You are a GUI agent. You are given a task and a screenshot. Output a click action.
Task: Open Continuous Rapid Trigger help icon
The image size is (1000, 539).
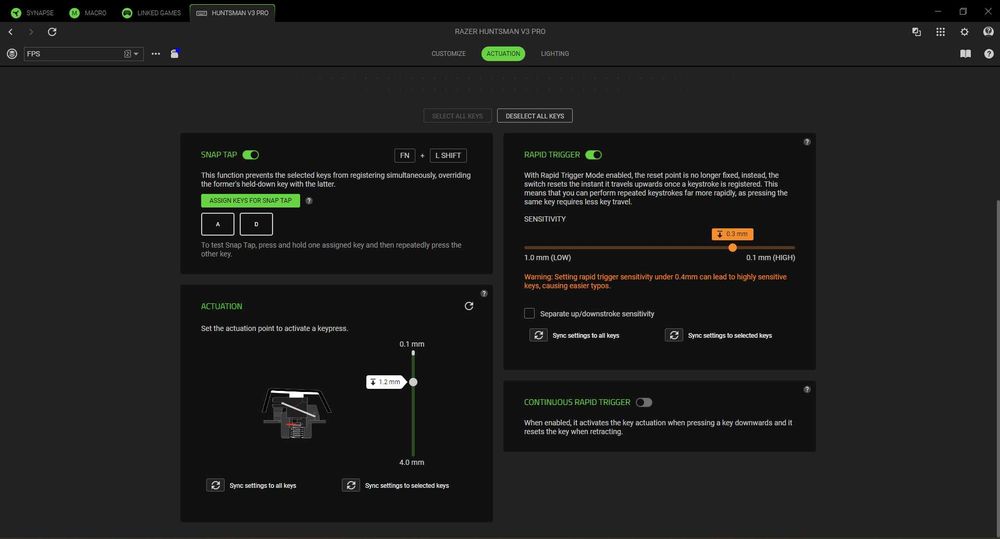click(807, 389)
